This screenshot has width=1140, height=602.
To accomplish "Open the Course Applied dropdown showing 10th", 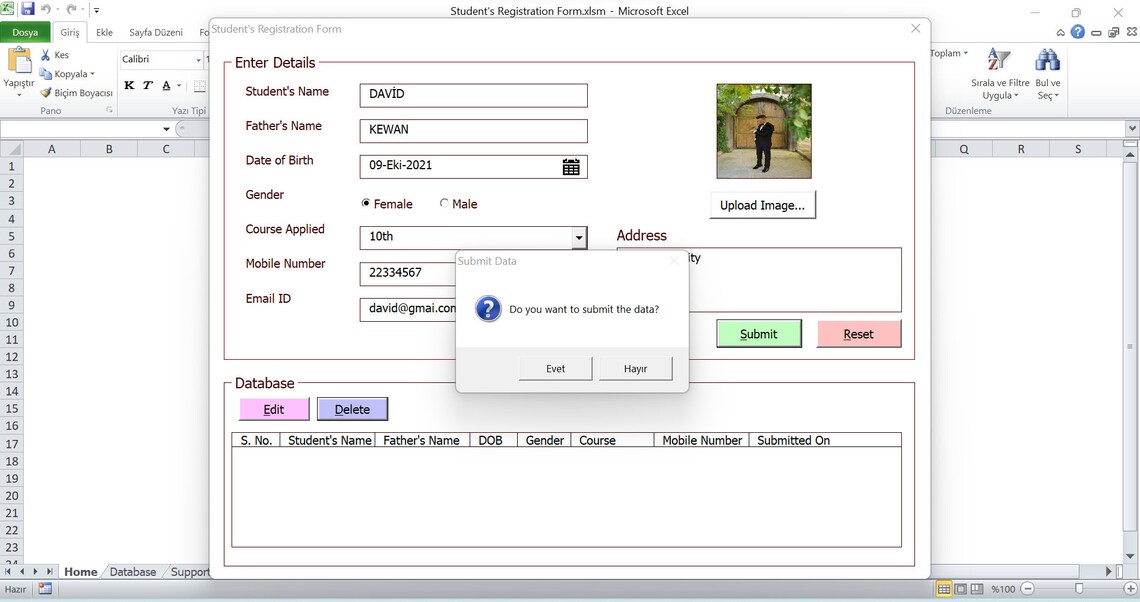I will pos(579,237).
